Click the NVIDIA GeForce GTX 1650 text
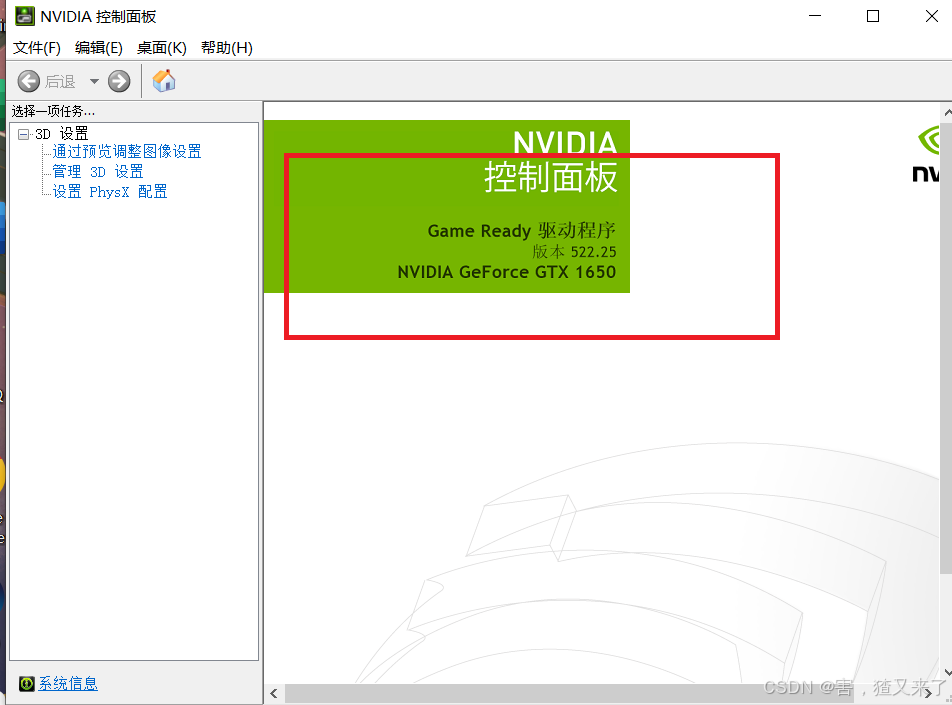Image resolution: width=952 pixels, height=705 pixels. [x=507, y=272]
